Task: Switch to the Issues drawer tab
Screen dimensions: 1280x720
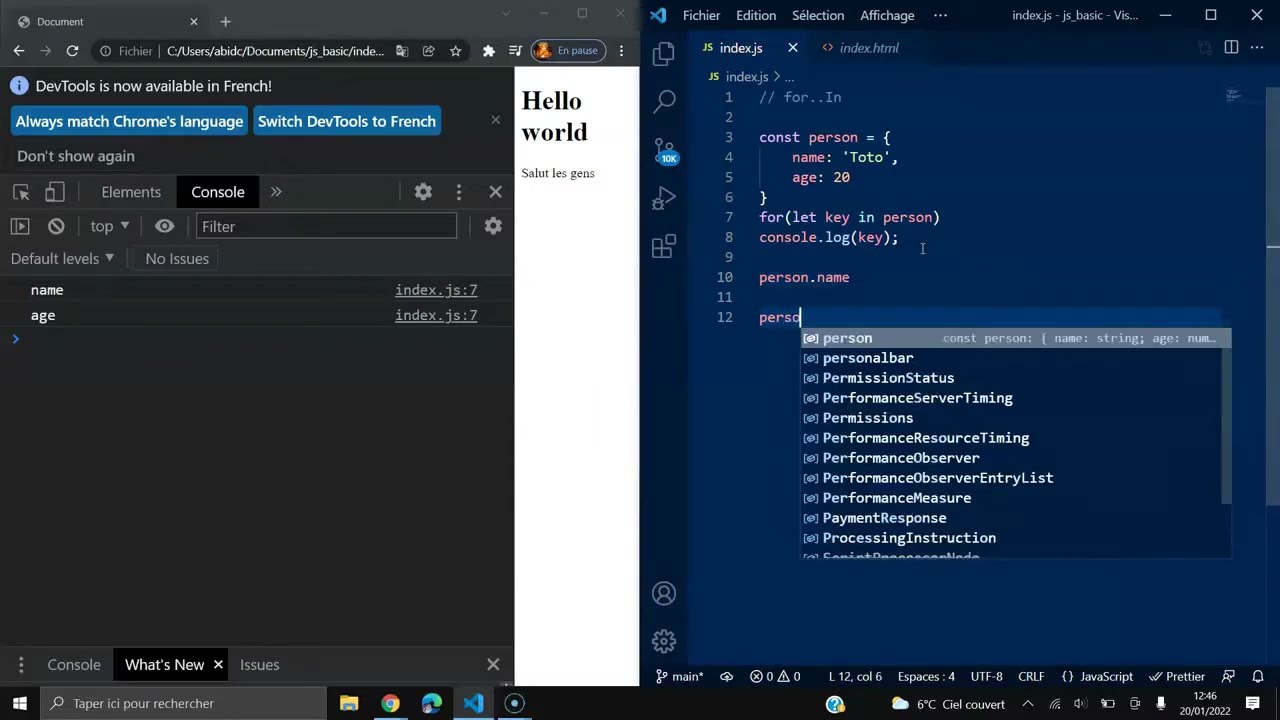Action: tap(259, 664)
